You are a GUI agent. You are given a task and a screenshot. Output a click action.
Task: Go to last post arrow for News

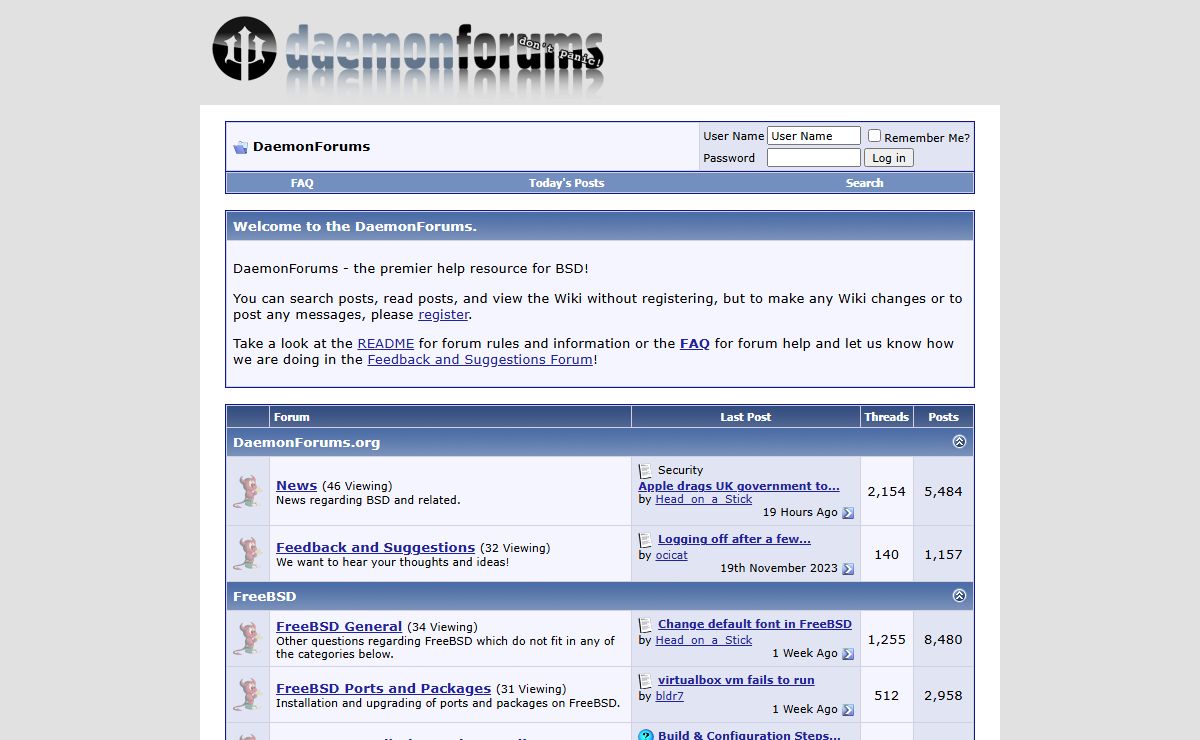click(848, 513)
